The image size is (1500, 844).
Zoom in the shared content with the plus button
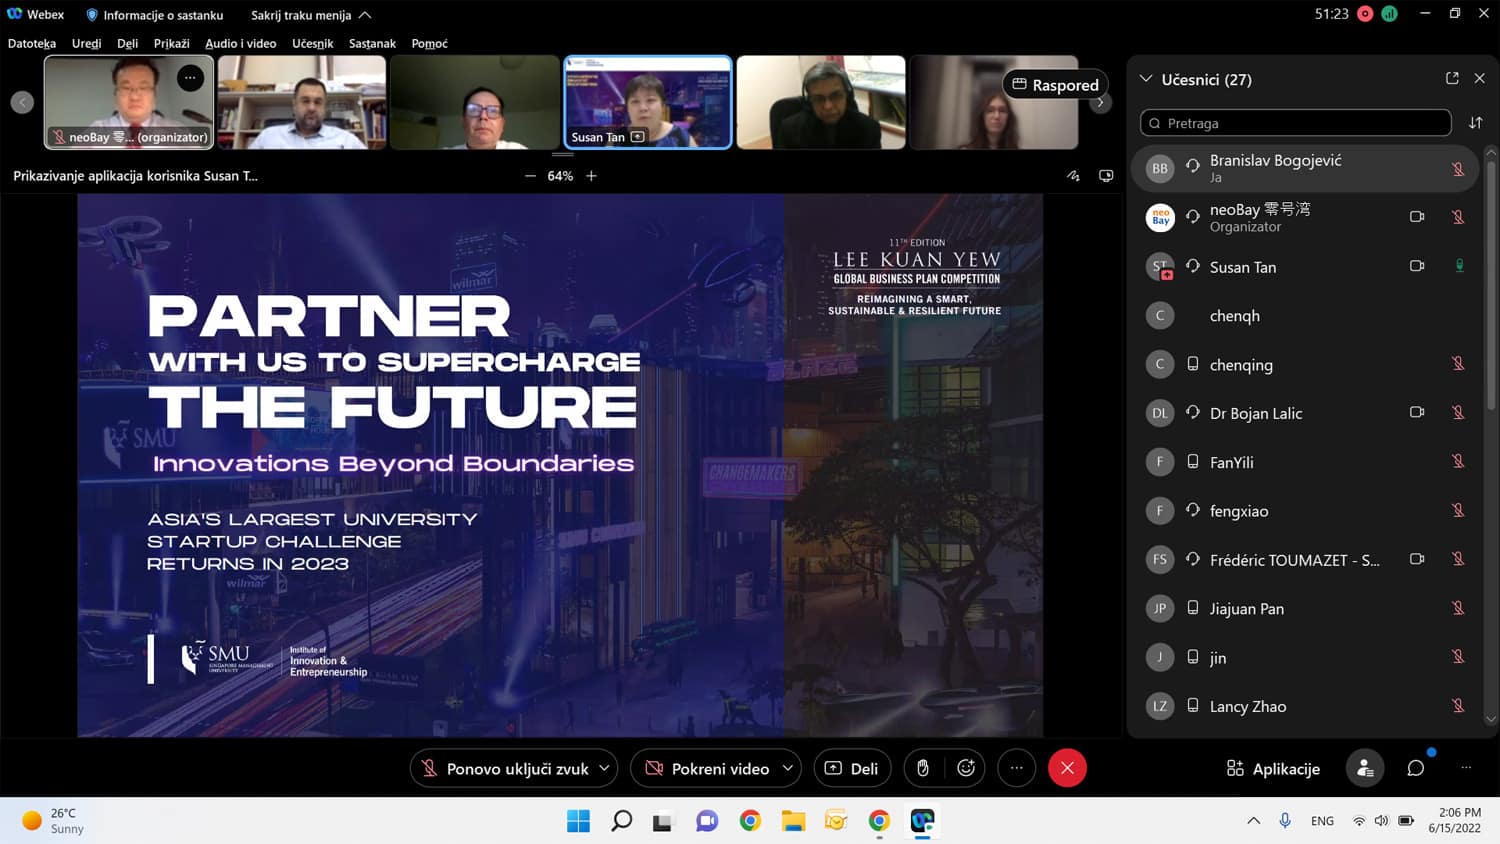[591, 176]
